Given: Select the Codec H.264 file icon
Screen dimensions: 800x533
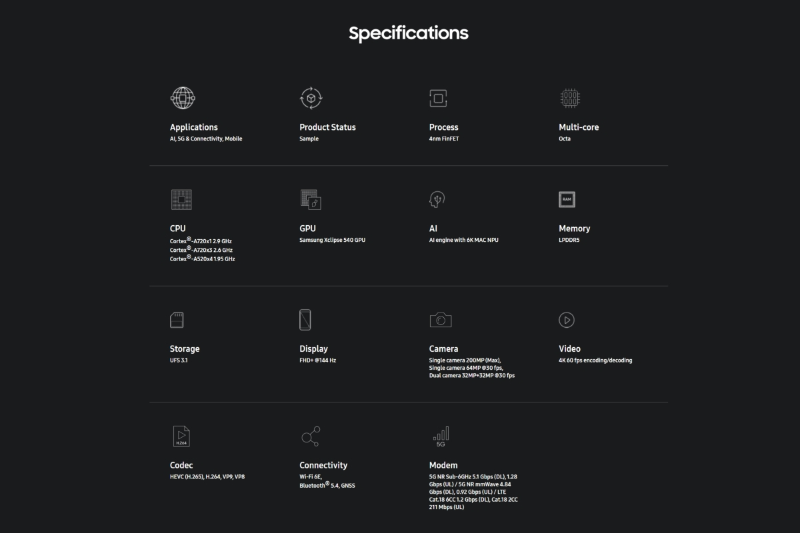Looking at the screenshot, I should click(181, 436).
